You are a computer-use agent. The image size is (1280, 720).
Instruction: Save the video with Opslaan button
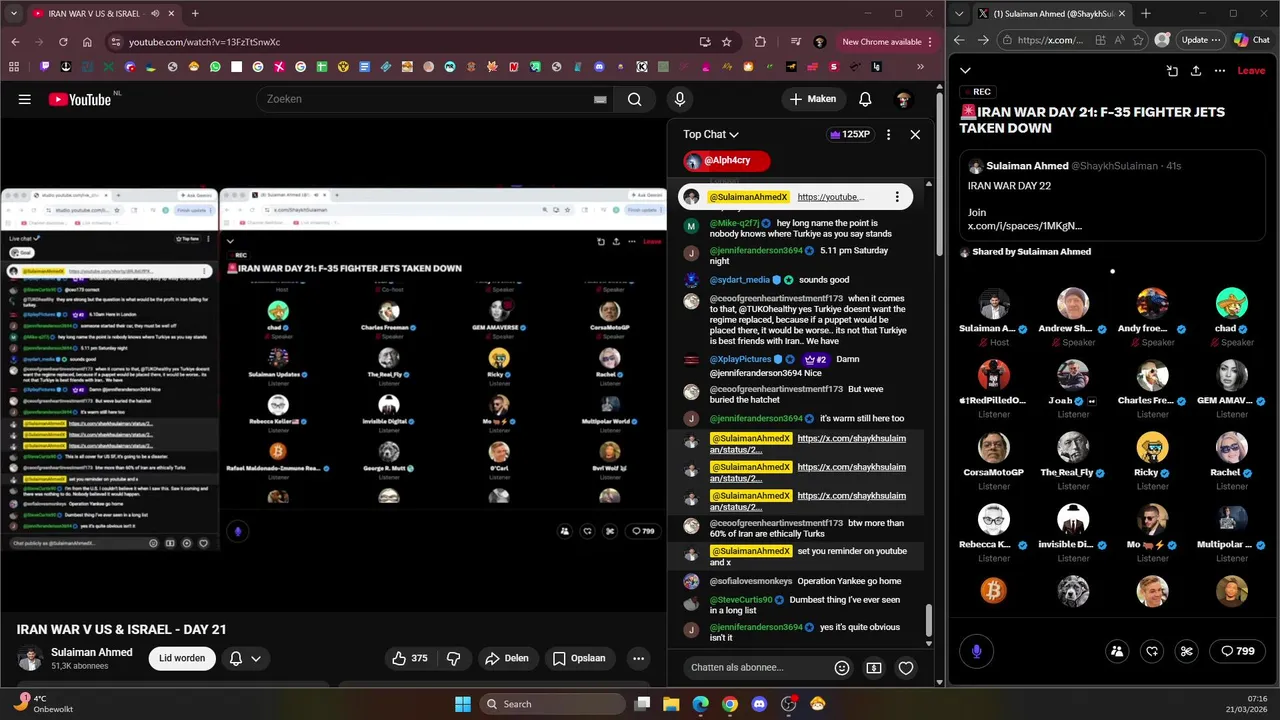[x=579, y=658]
